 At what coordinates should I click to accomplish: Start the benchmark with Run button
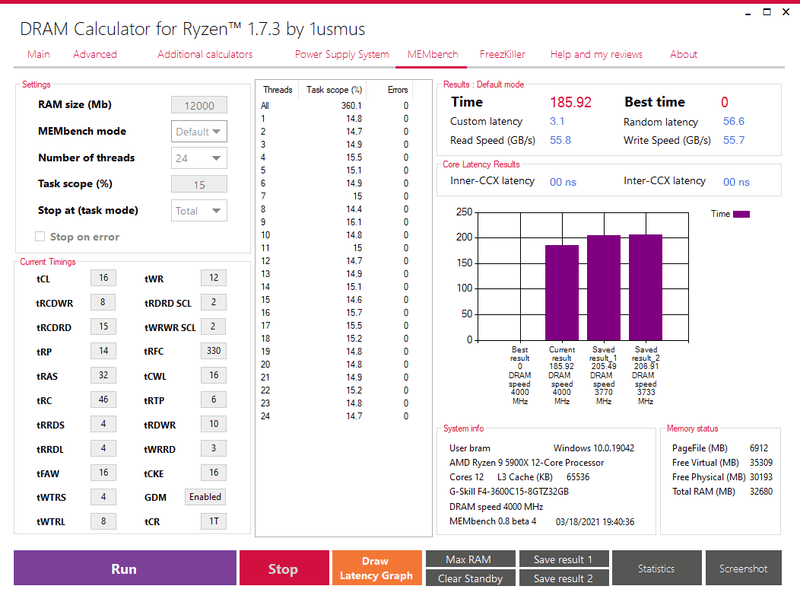pos(124,568)
